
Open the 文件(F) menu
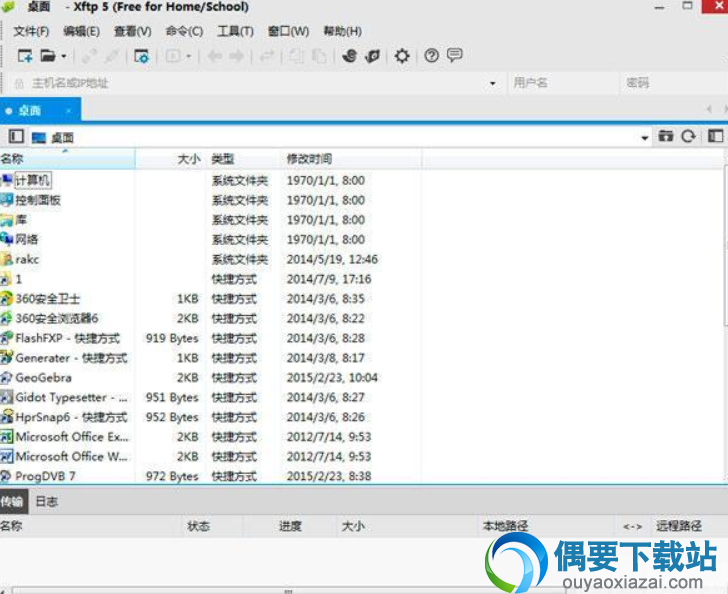coord(31,31)
